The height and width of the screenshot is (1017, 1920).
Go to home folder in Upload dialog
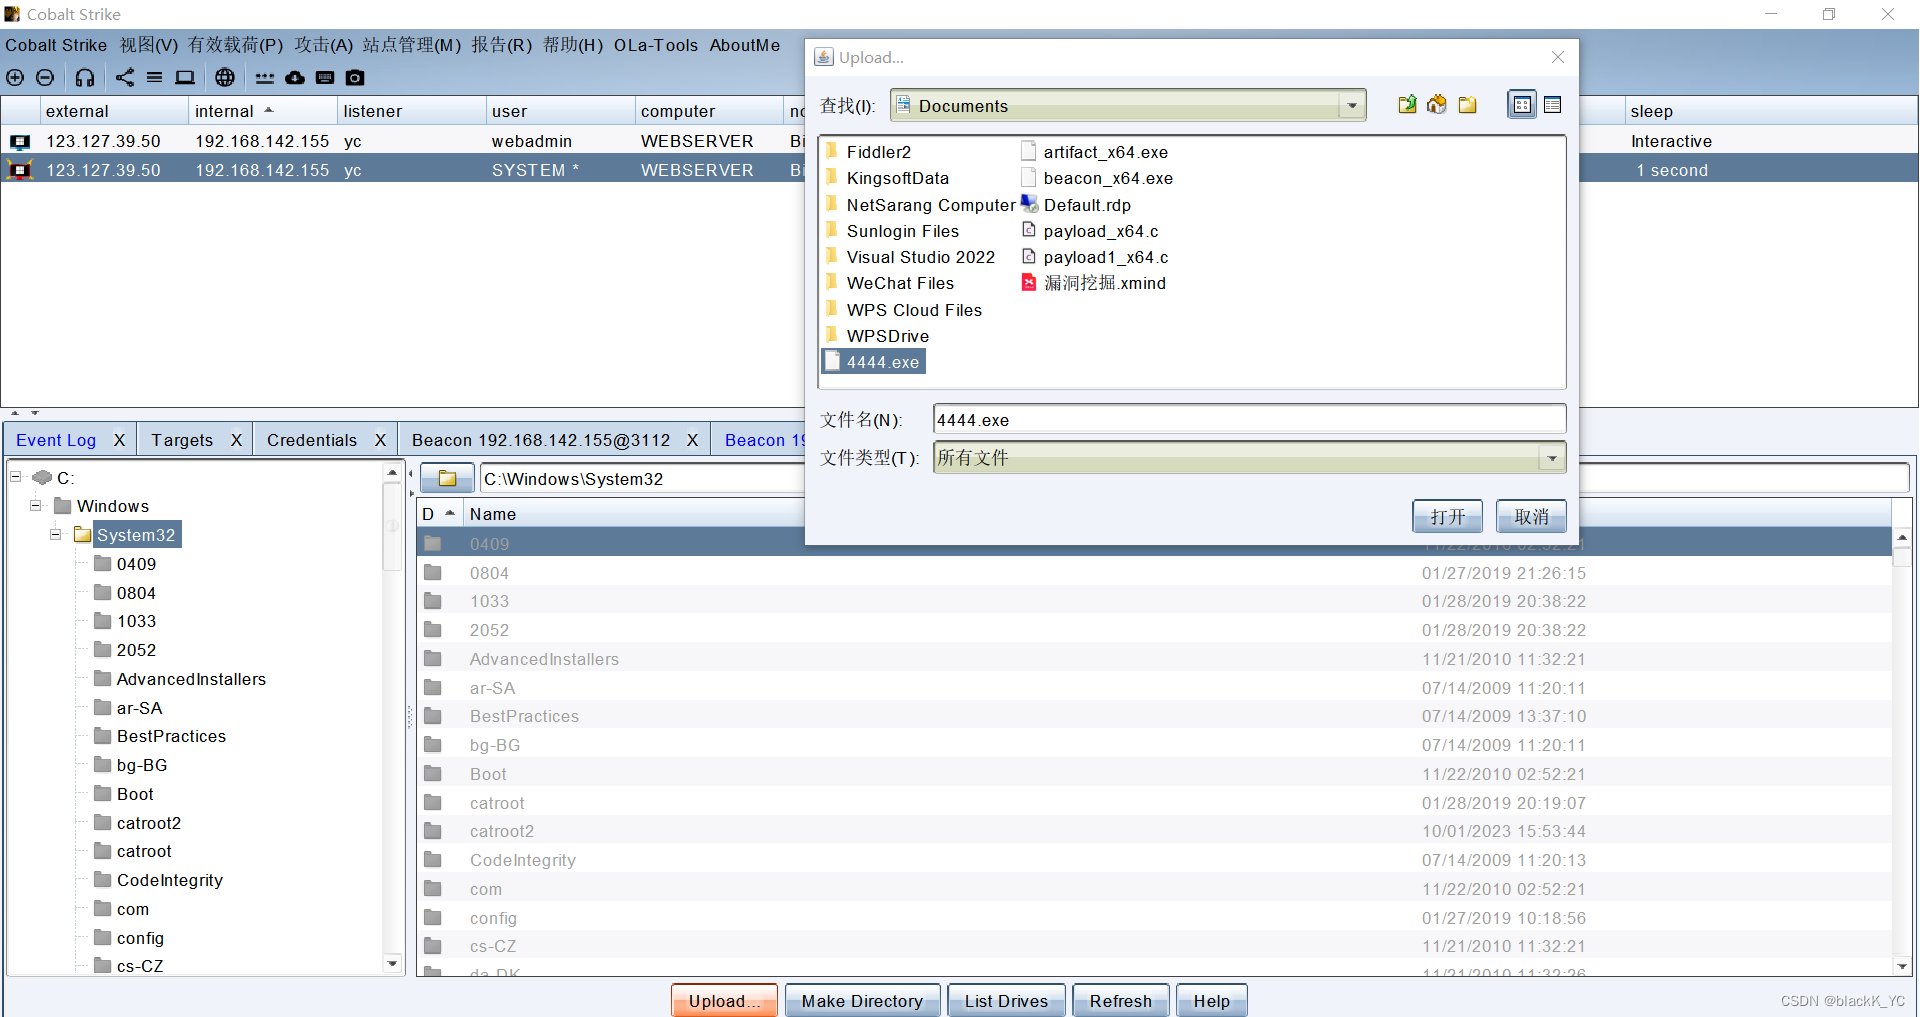click(x=1437, y=105)
